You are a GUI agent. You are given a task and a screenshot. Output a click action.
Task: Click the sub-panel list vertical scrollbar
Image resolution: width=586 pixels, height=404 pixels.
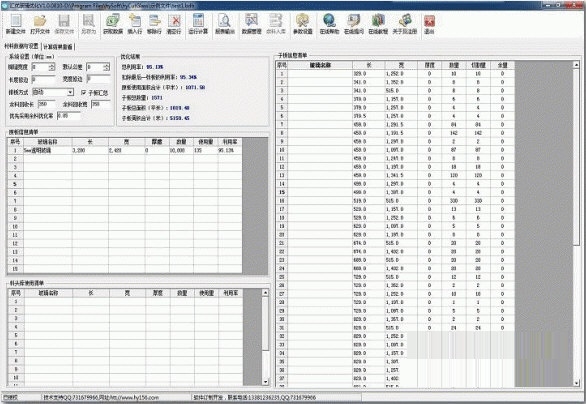point(576,223)
